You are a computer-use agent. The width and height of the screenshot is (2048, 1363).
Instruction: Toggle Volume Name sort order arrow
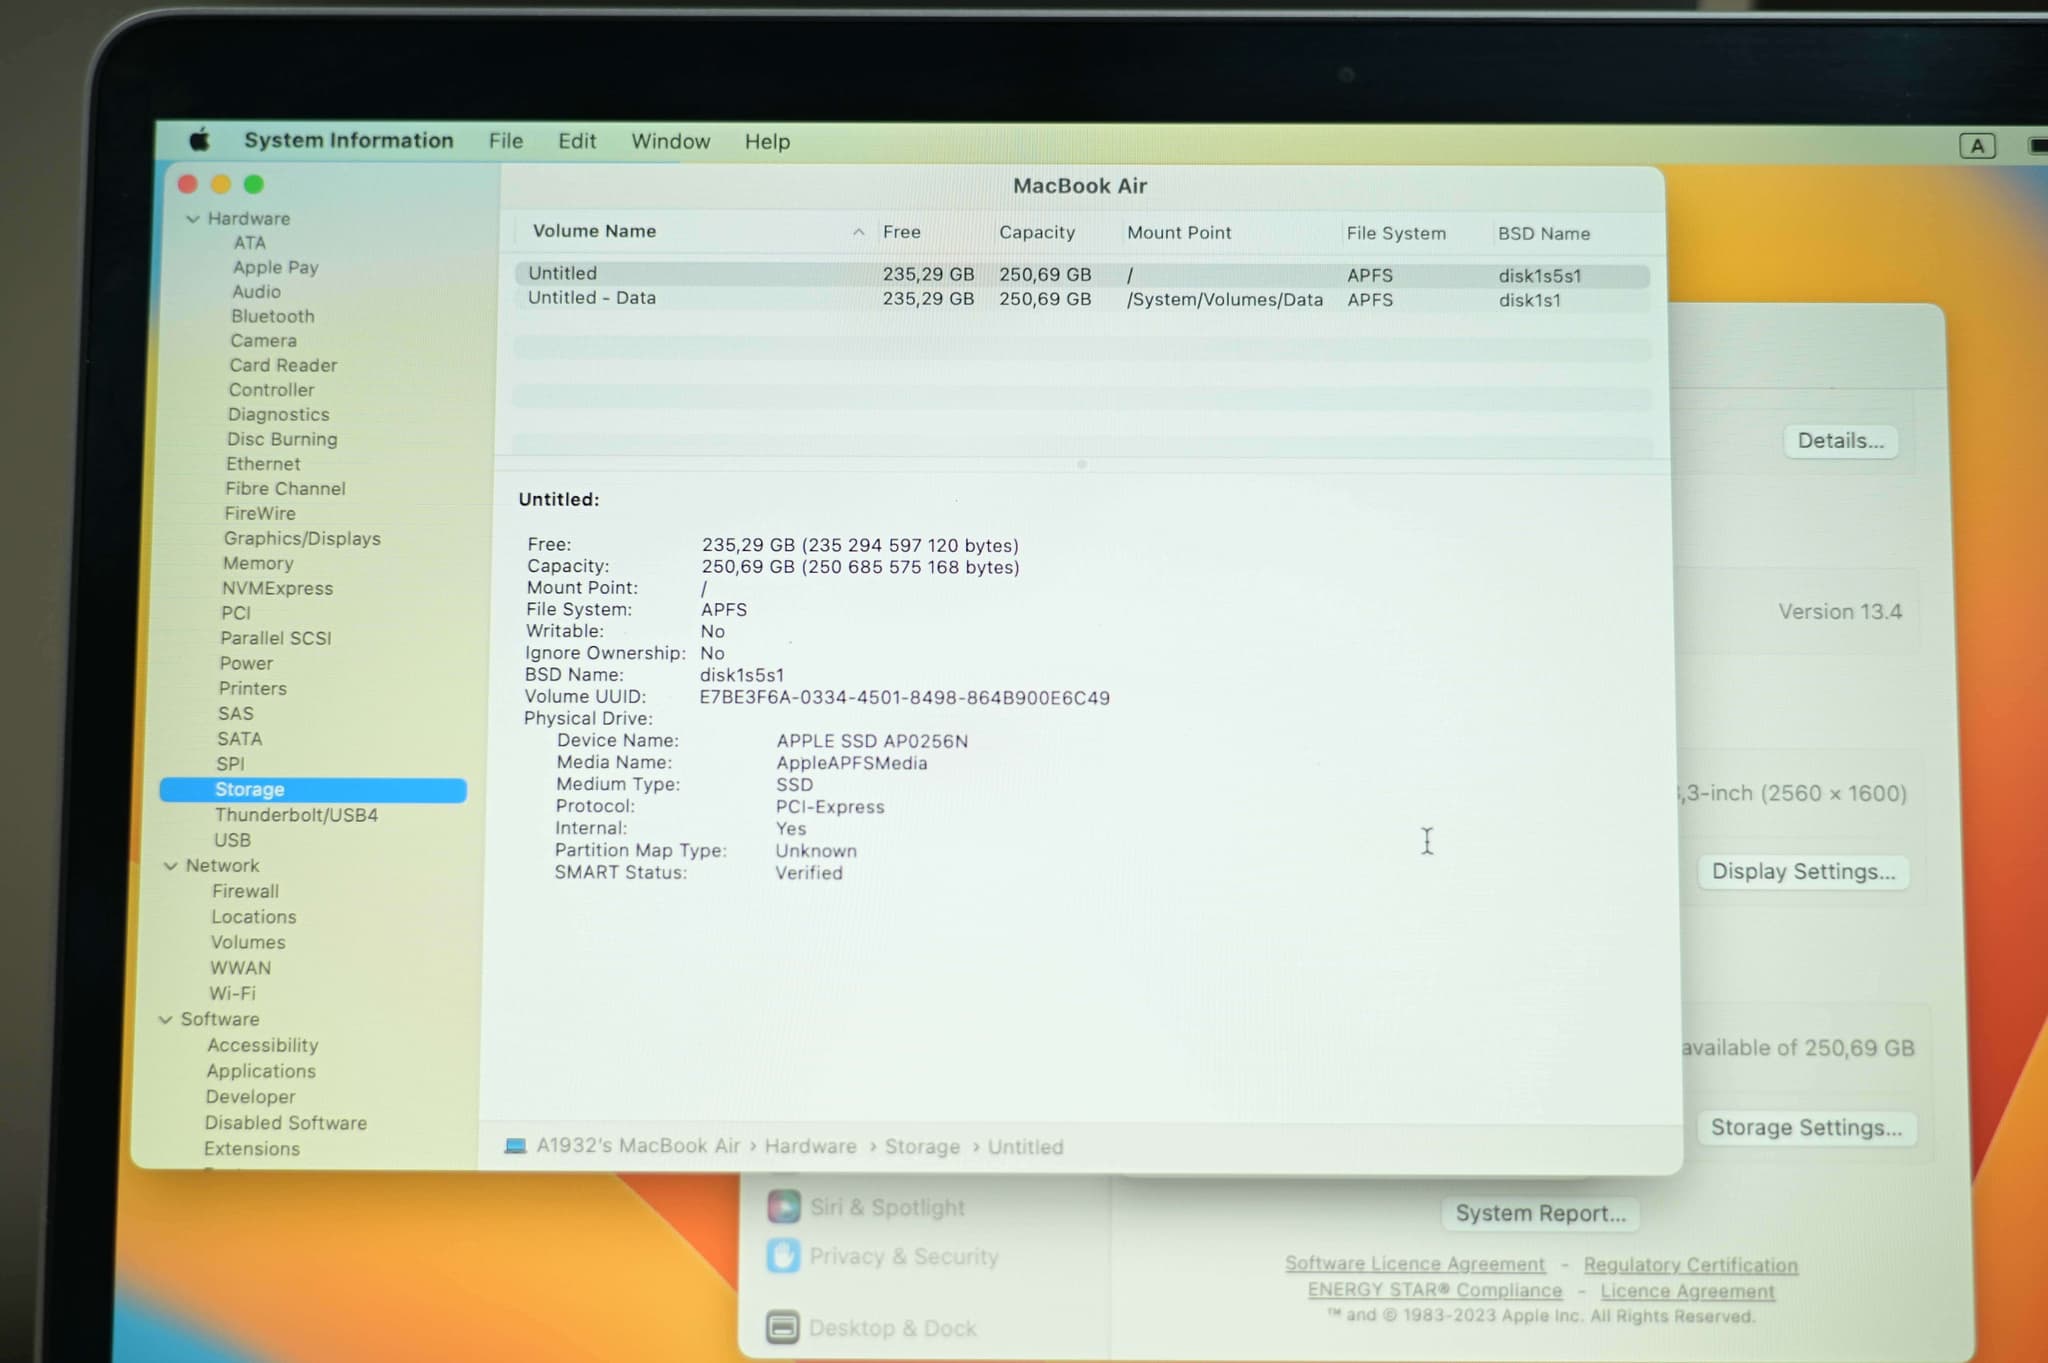[858, 232]
